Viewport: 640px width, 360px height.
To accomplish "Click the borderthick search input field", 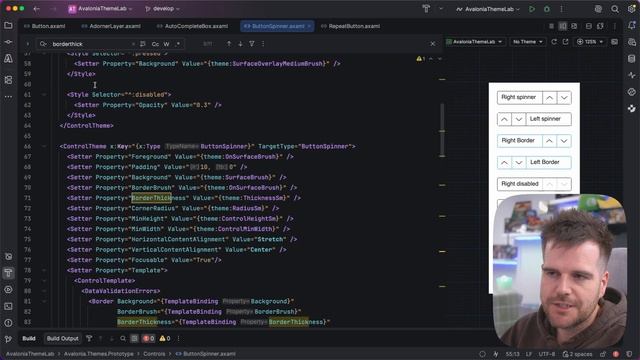I will click(x=90, y=44).
